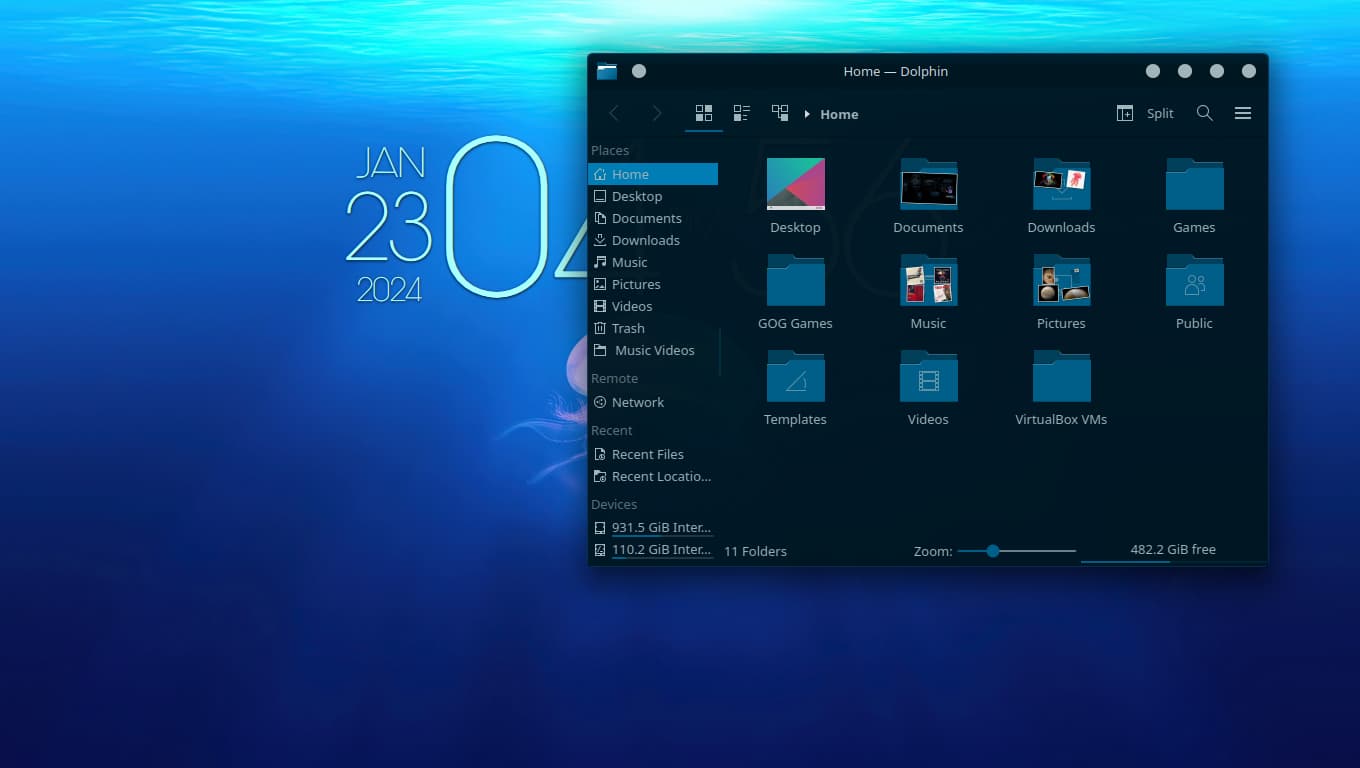1360x768 pixels.
Task: Open Recent Files in sidebar
Action: [647, 454]
